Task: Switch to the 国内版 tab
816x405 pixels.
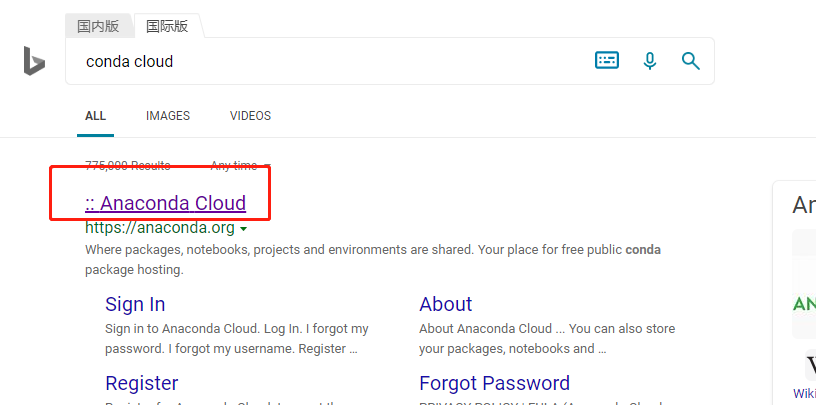Action: 98,26
